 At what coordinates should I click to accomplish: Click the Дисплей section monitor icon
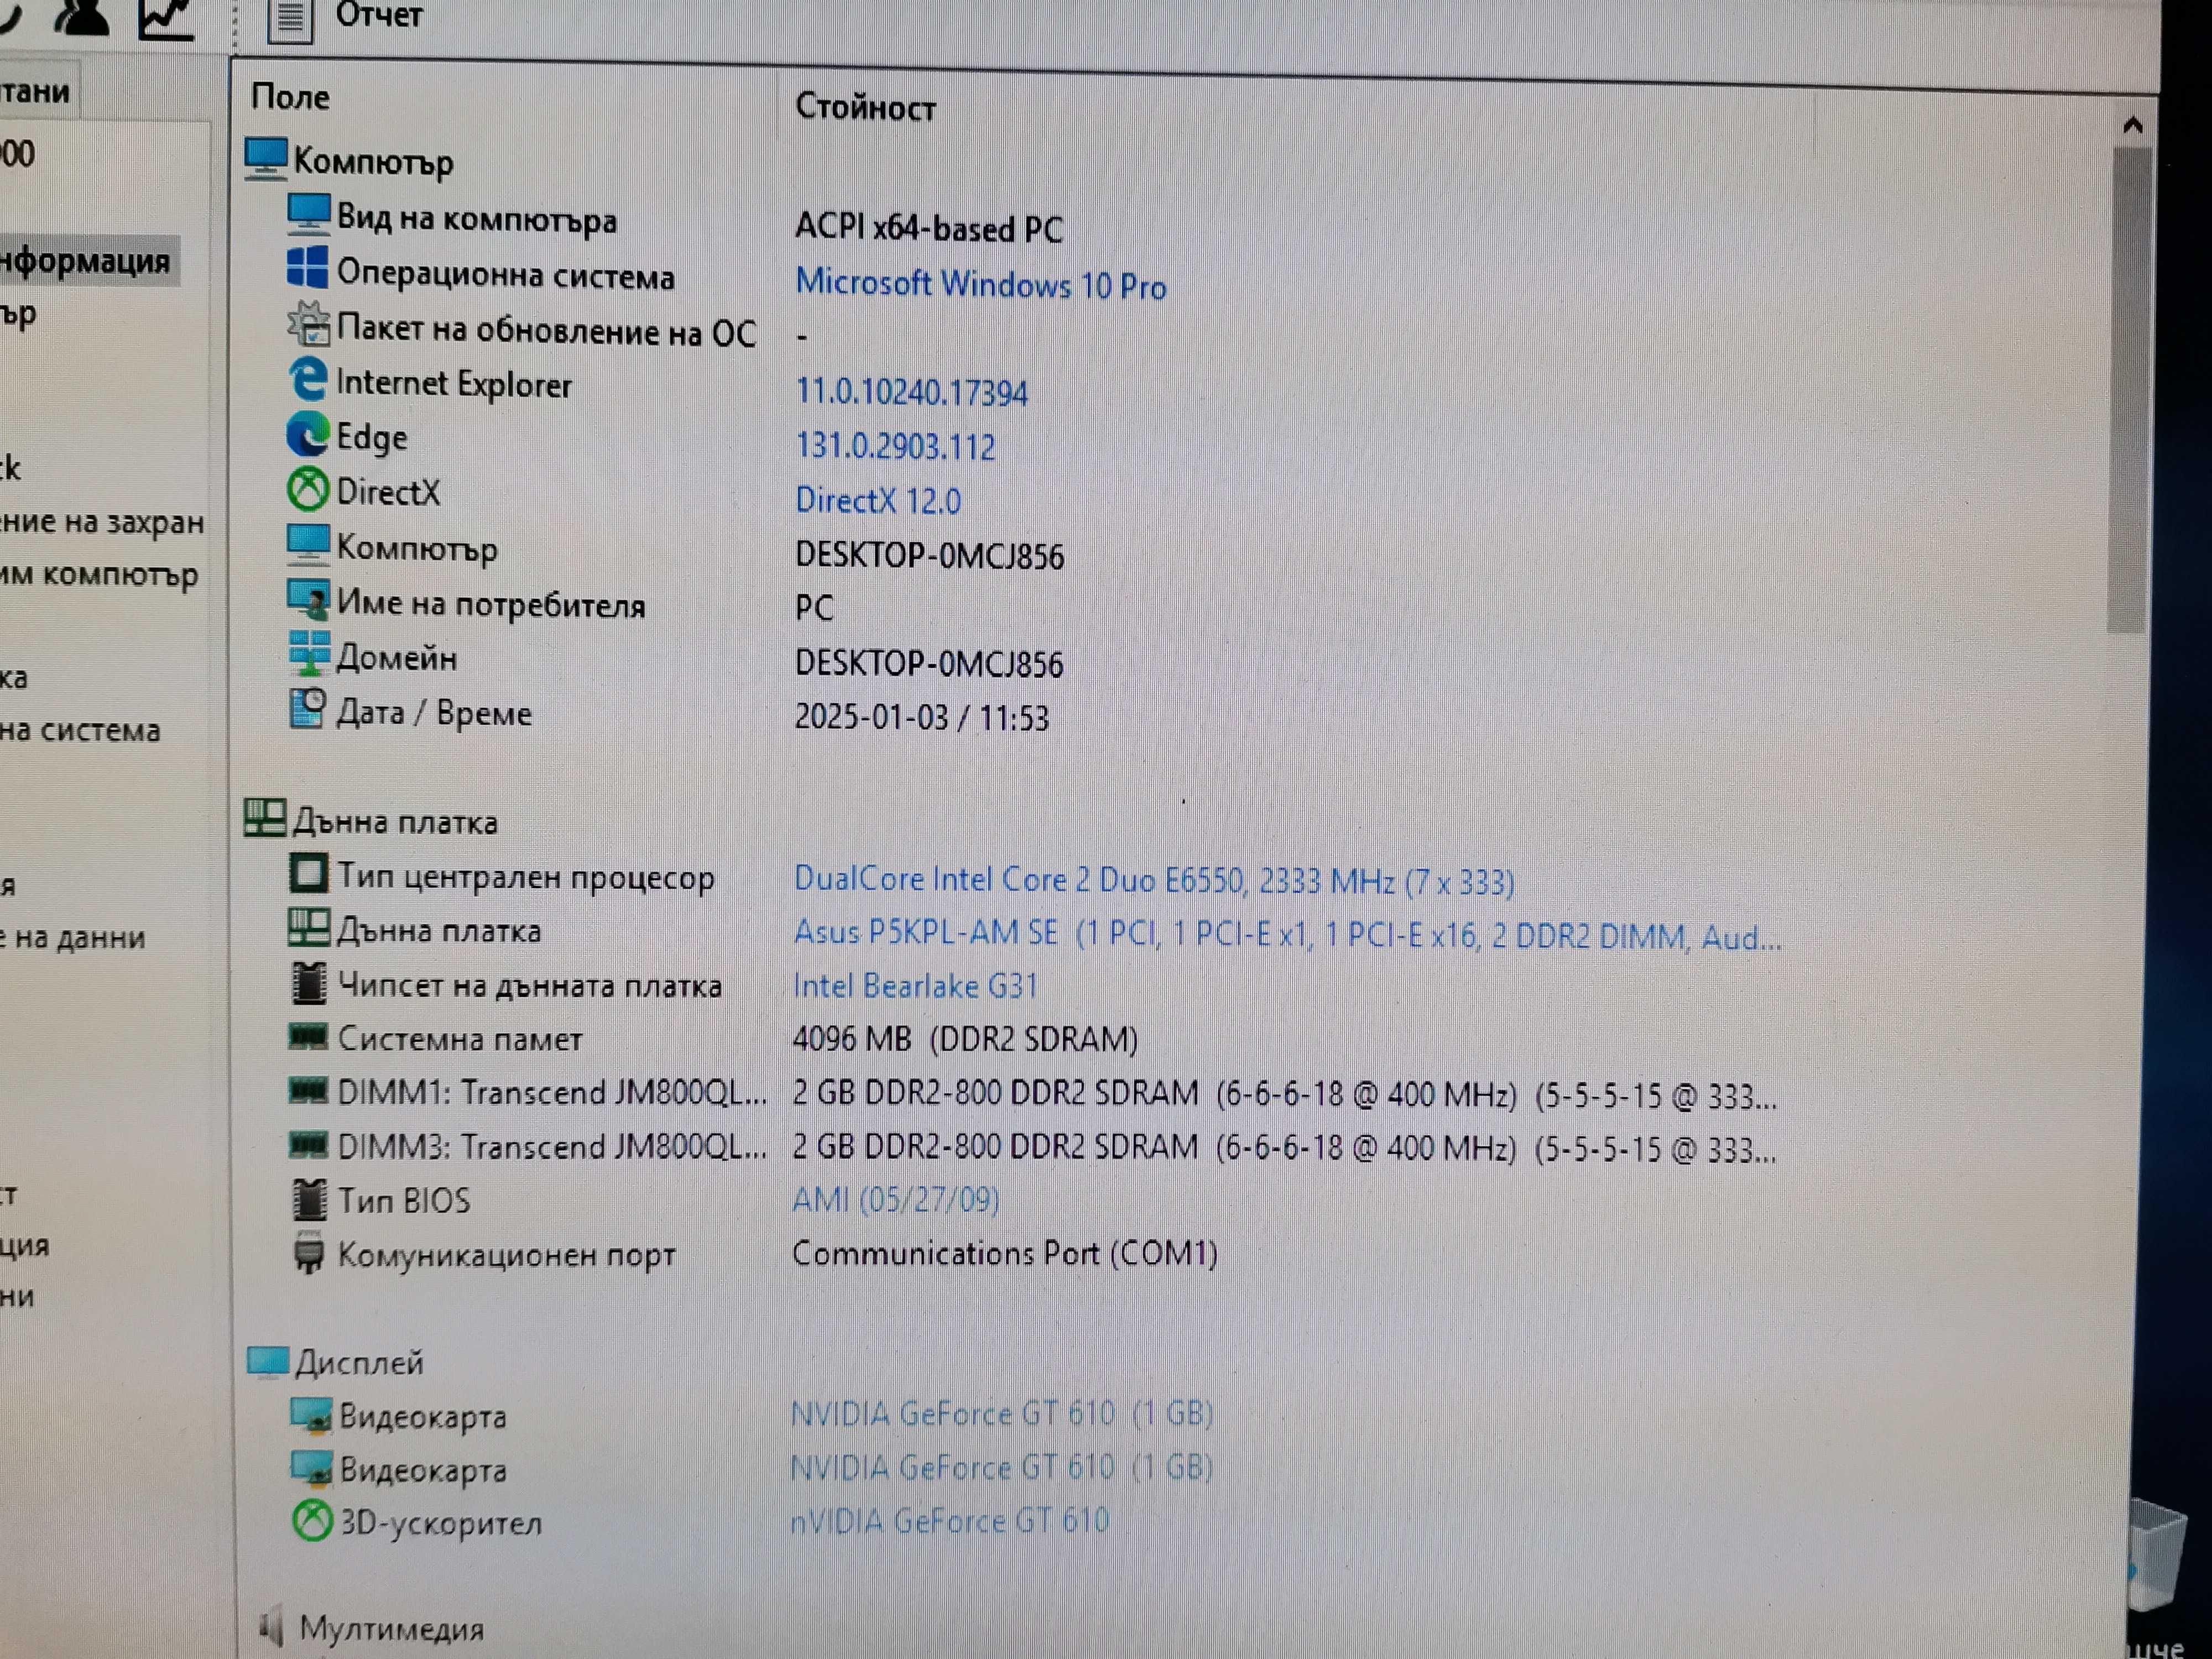(x=267, y=1362)
